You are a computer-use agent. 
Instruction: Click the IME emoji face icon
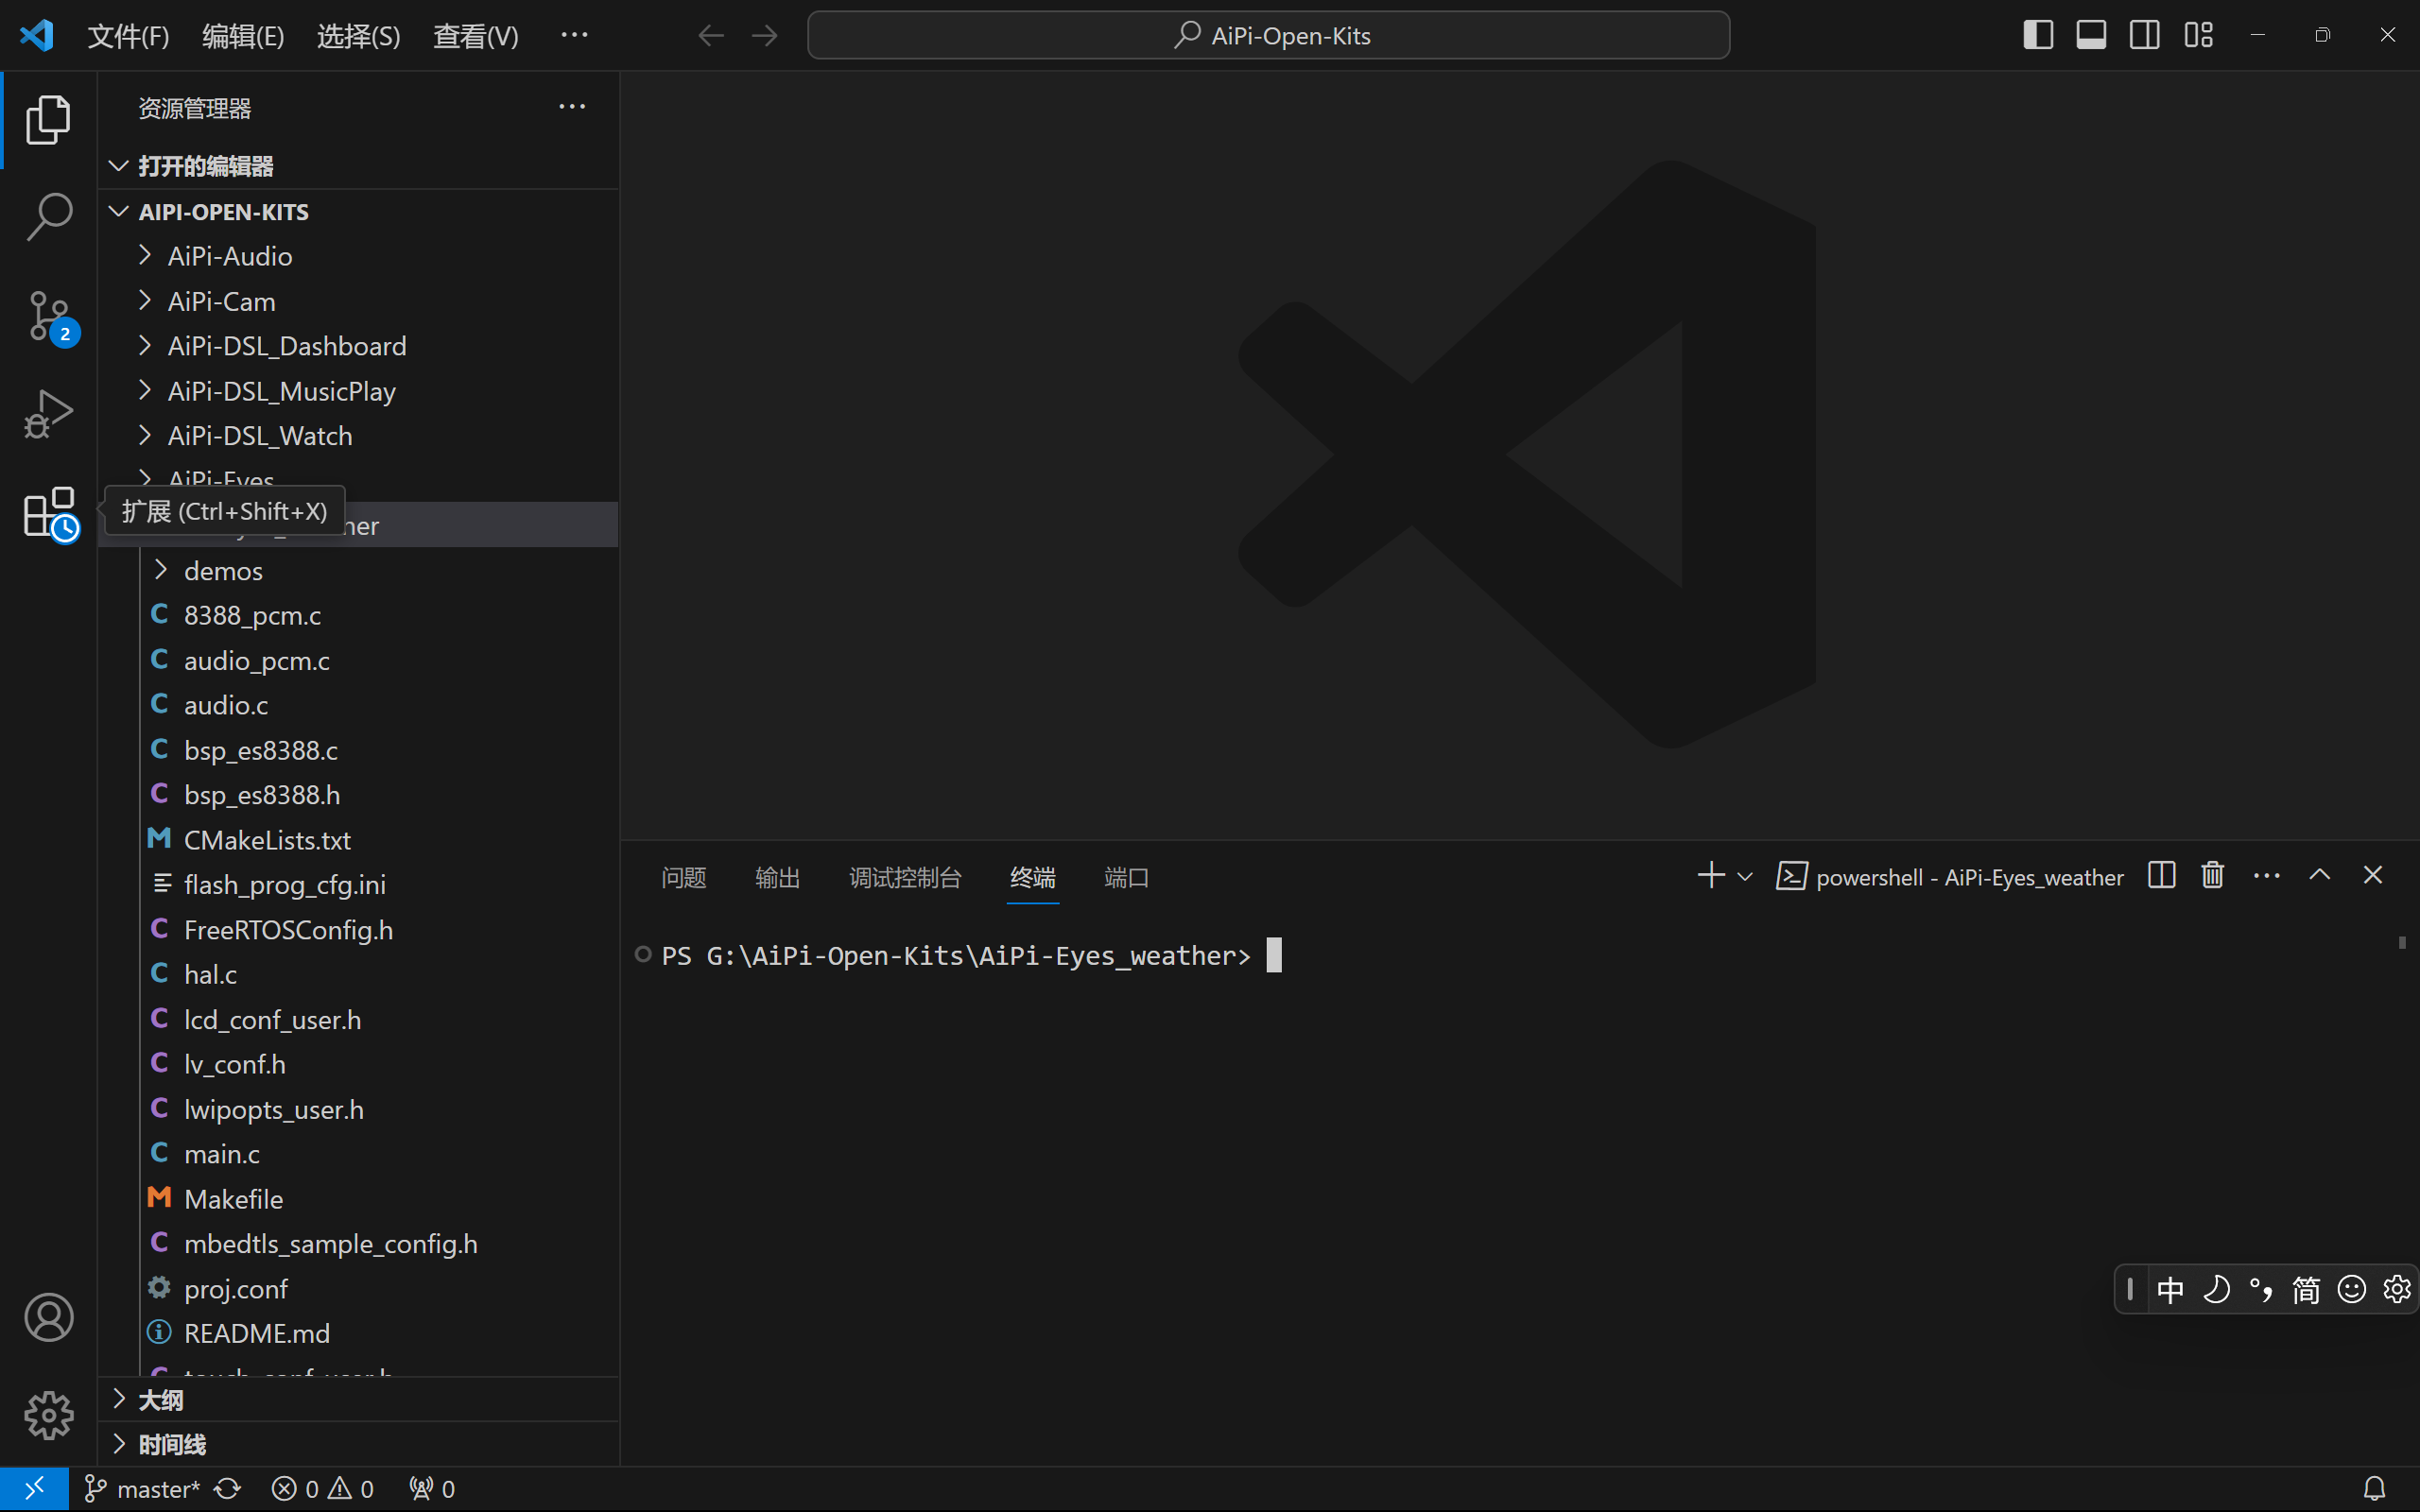2351,1290
